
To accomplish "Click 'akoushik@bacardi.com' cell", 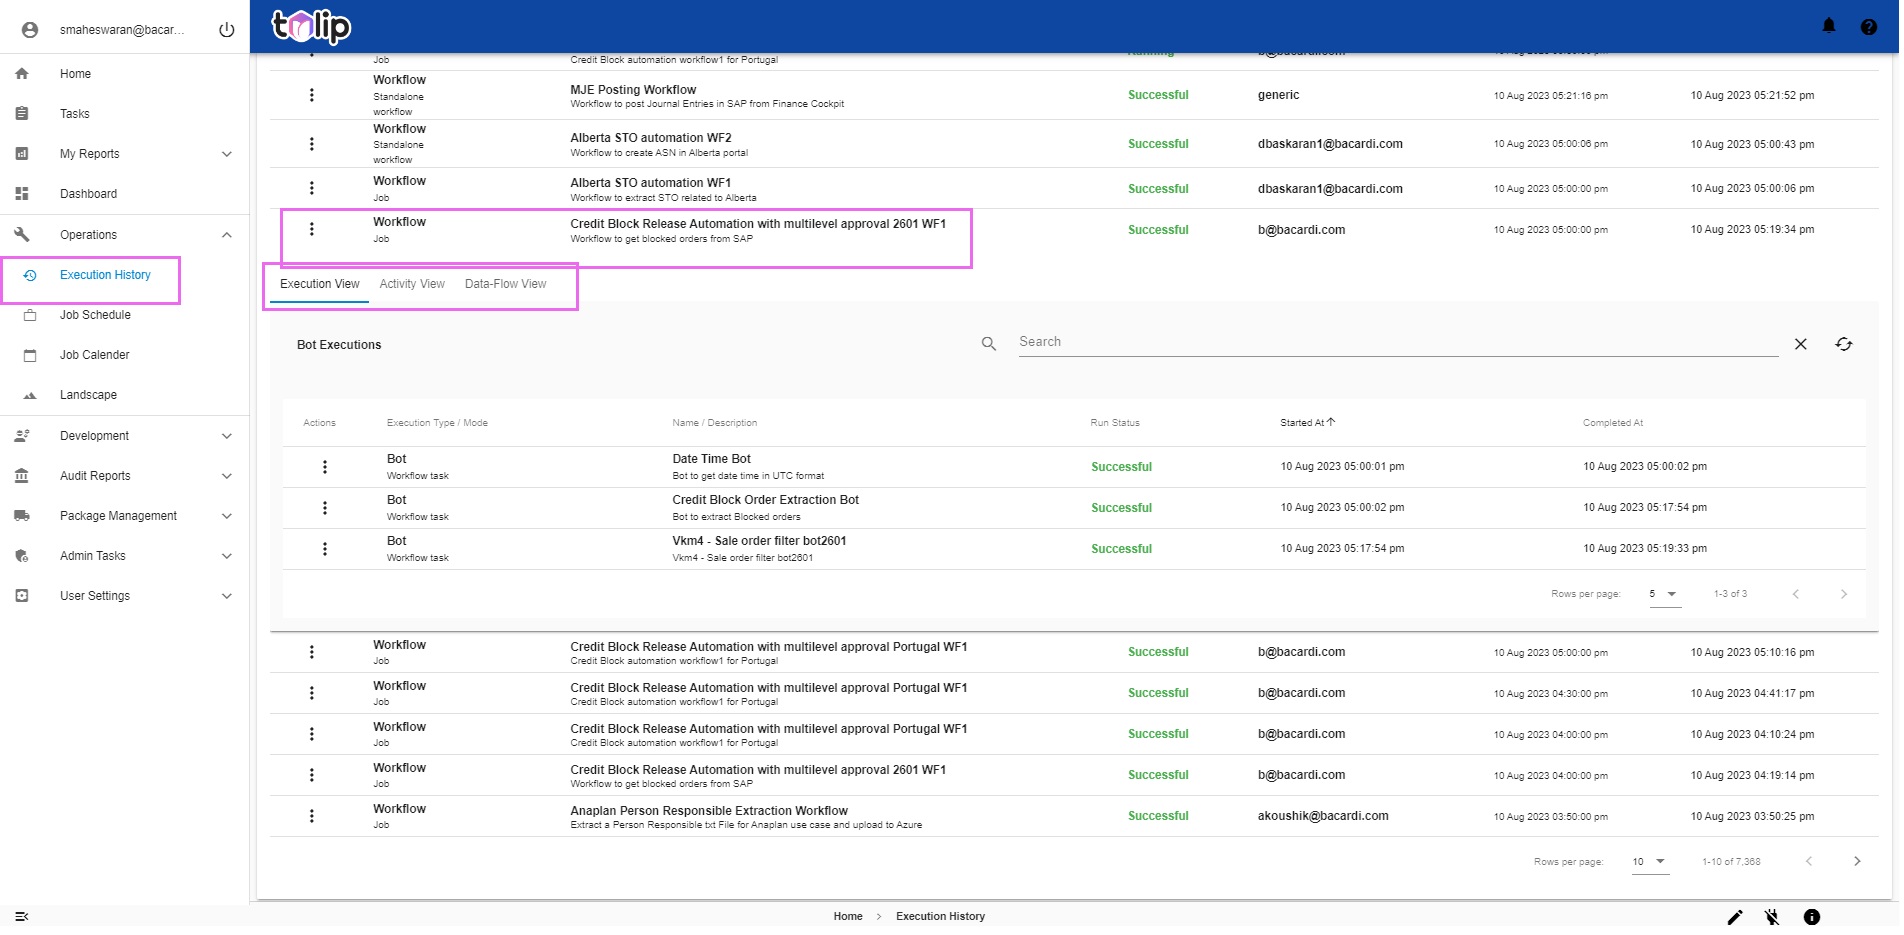I will point(1323,816).
